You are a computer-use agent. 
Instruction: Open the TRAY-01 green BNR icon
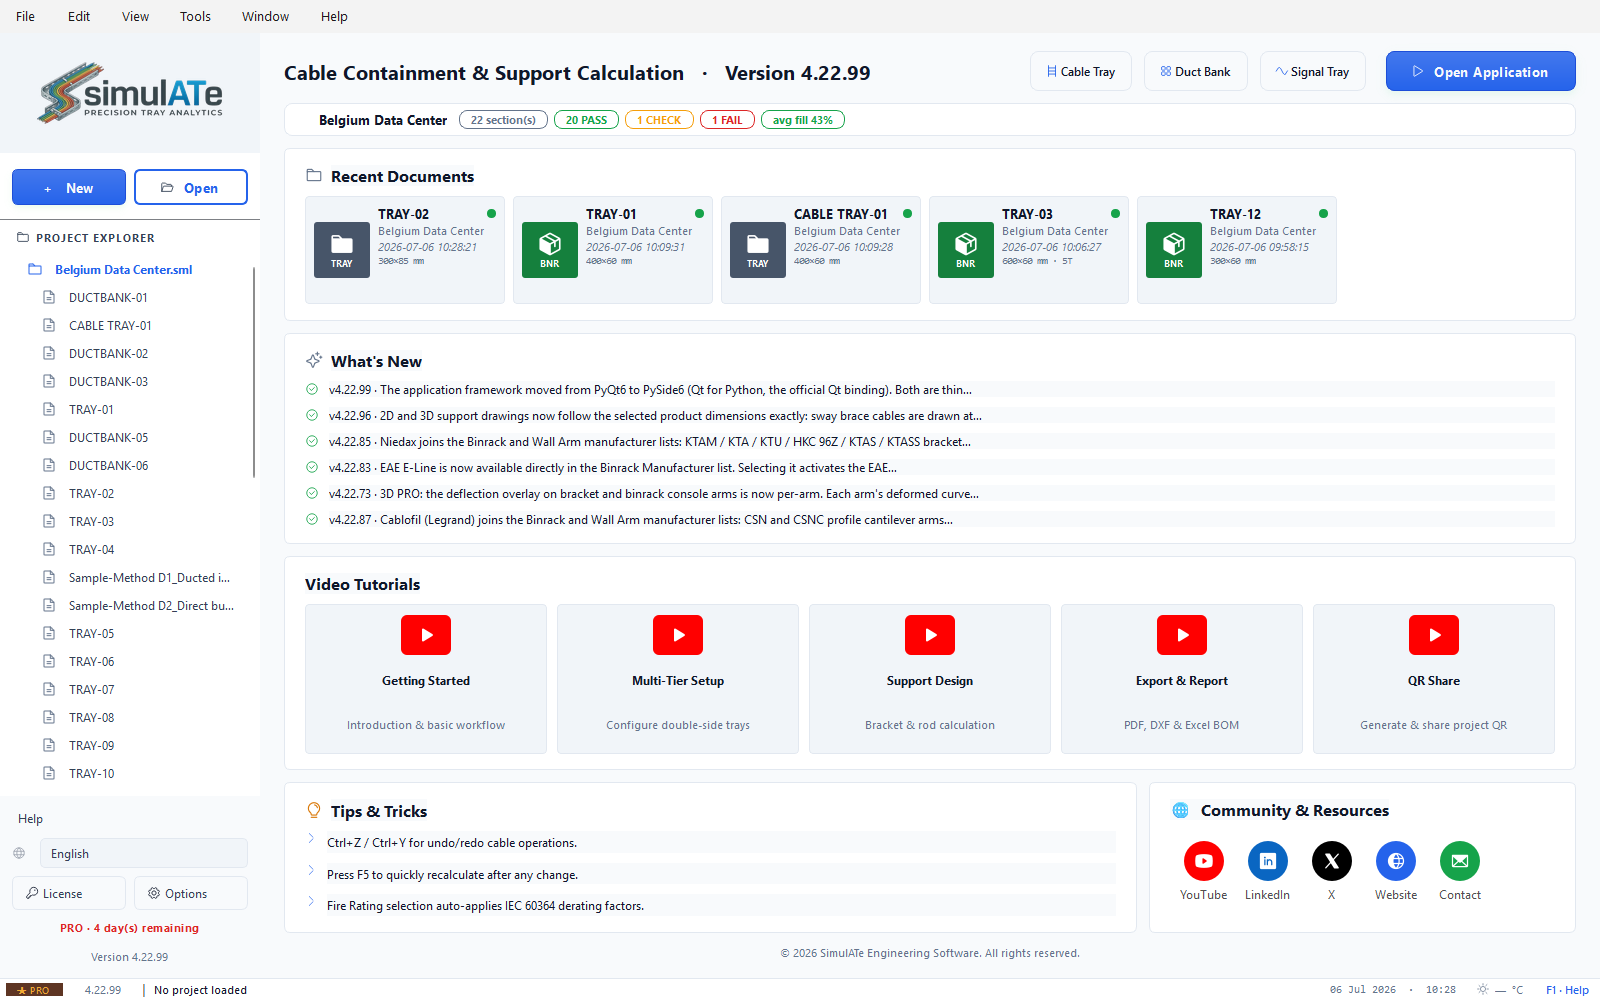coord(550,250)
